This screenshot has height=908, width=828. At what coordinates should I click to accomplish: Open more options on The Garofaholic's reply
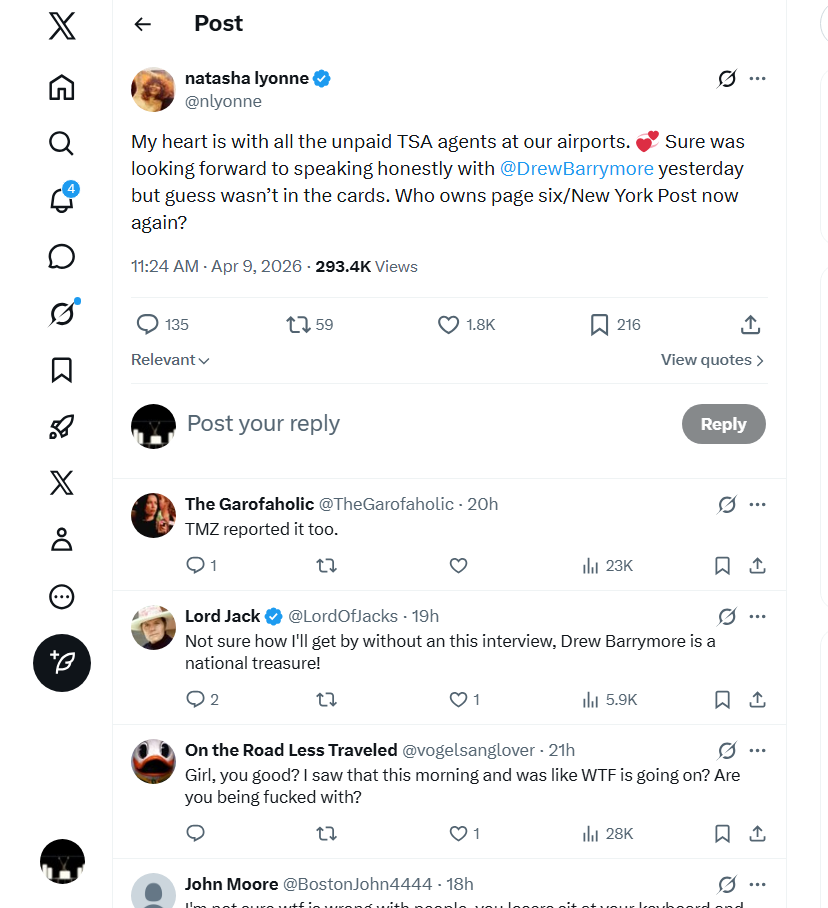[757, 504]
